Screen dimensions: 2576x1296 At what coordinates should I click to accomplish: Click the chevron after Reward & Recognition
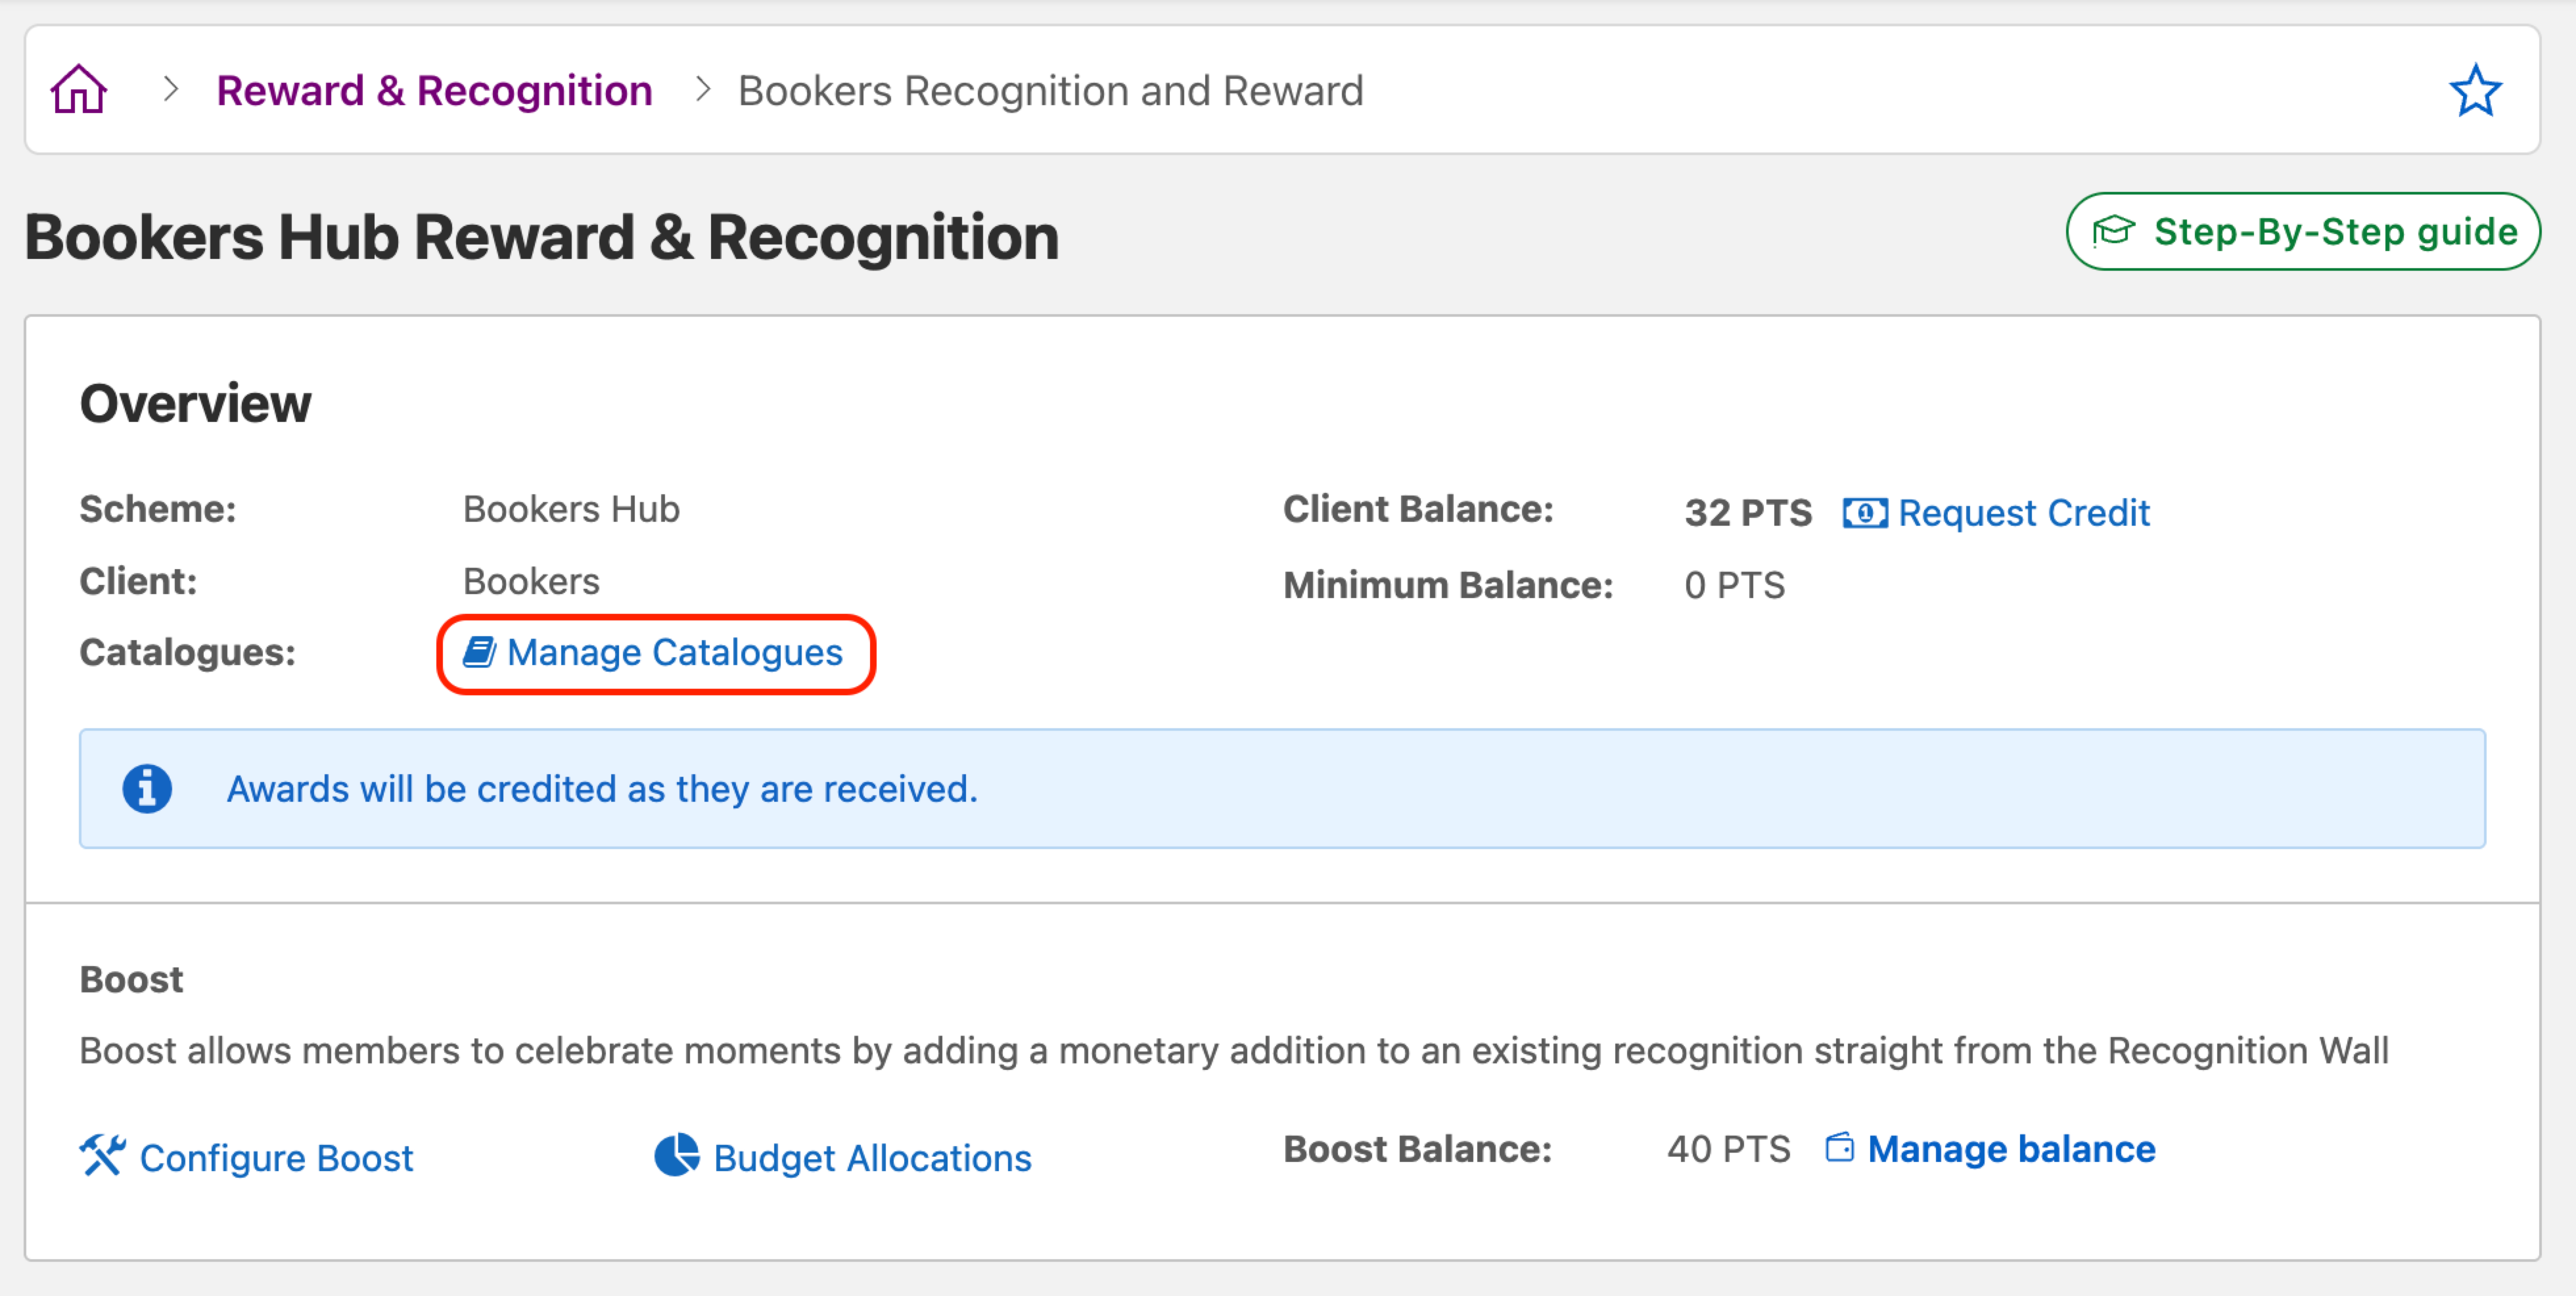pos(703,89)
